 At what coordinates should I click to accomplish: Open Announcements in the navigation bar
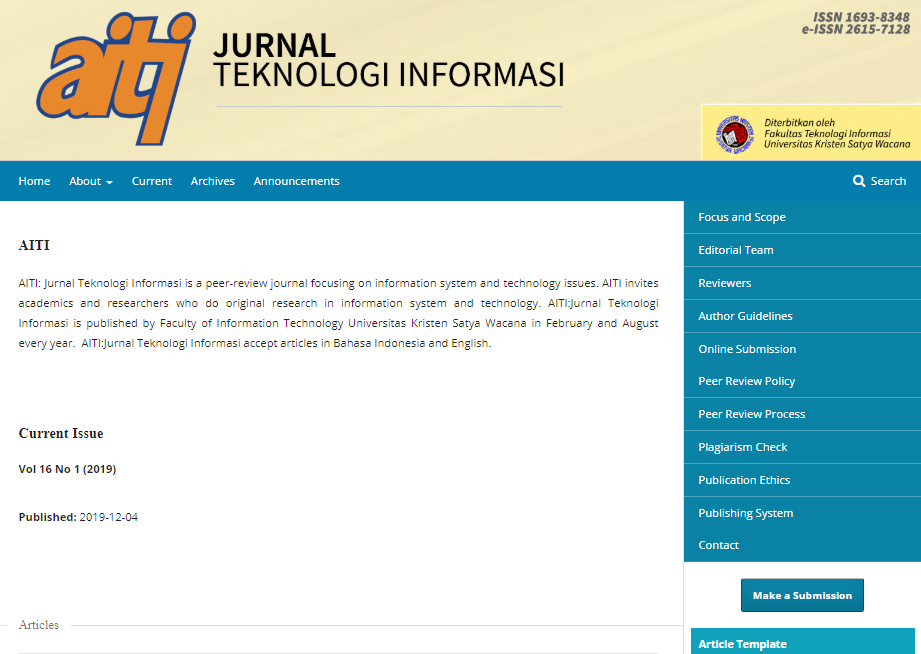[296, 181]
